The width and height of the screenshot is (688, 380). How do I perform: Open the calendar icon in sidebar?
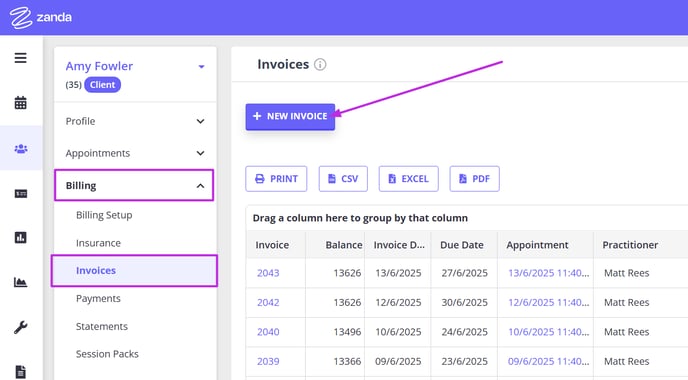tap(20, 103)
